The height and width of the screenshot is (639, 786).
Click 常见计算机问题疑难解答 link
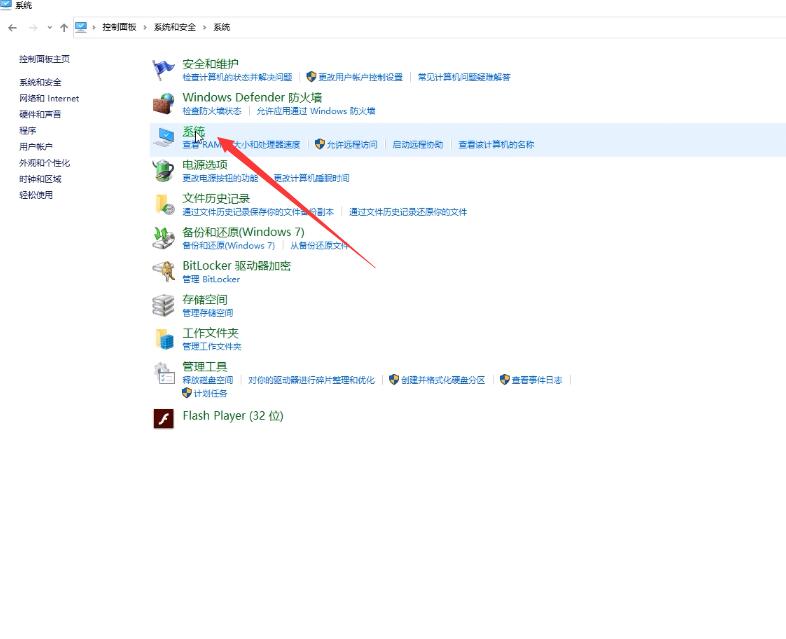[464, 77]
